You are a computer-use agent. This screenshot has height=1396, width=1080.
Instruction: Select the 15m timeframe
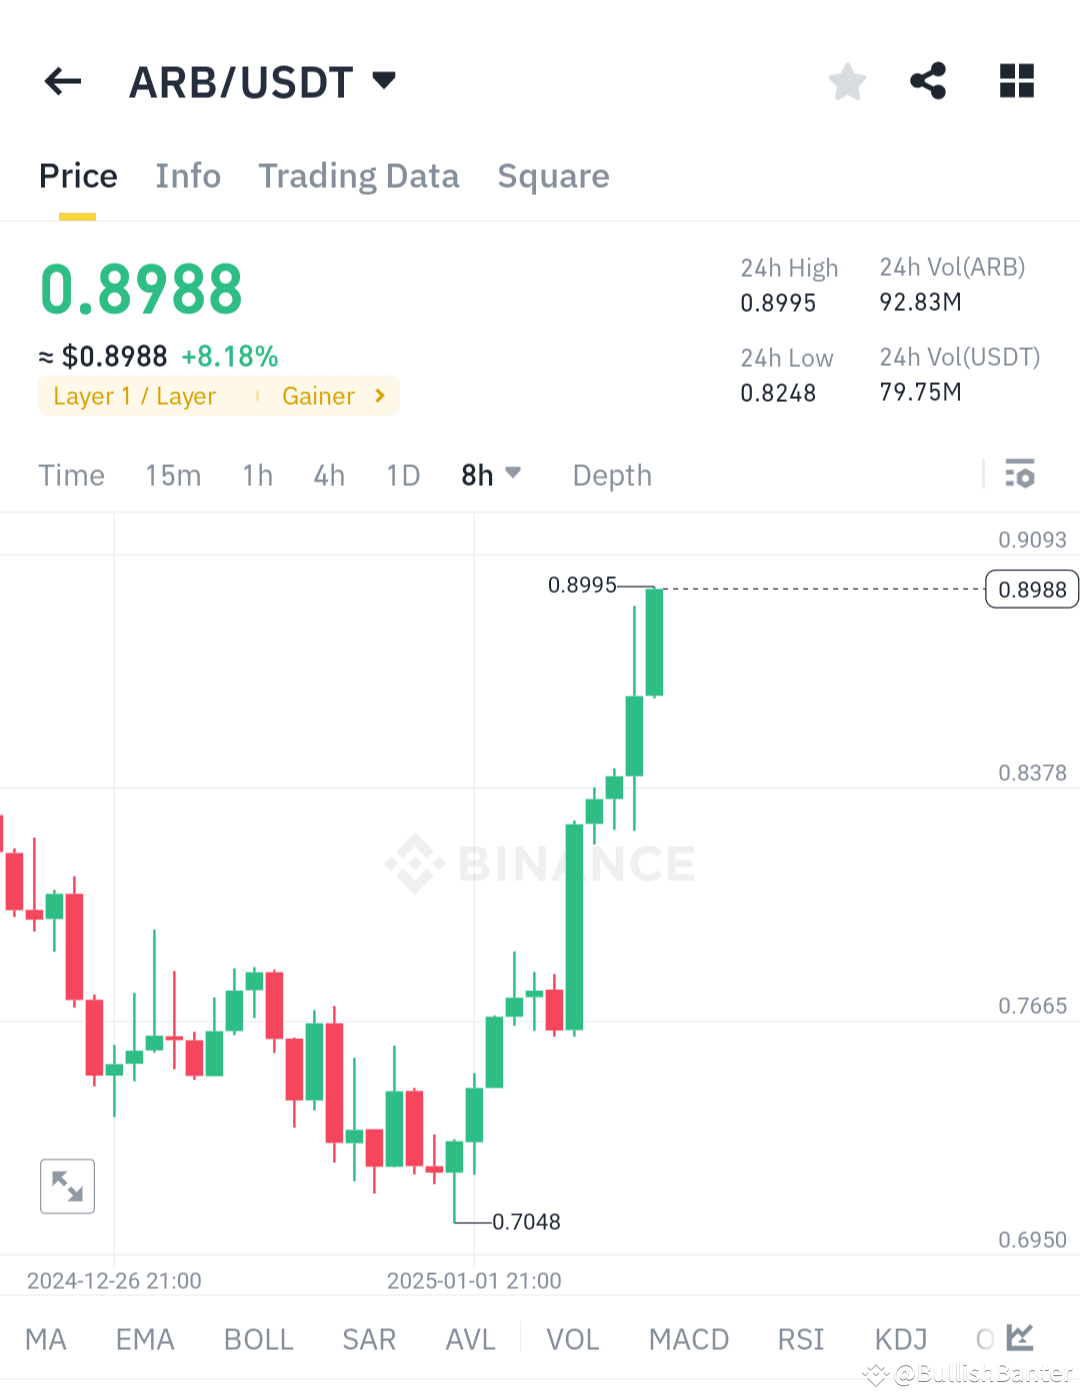click(173, 474)
